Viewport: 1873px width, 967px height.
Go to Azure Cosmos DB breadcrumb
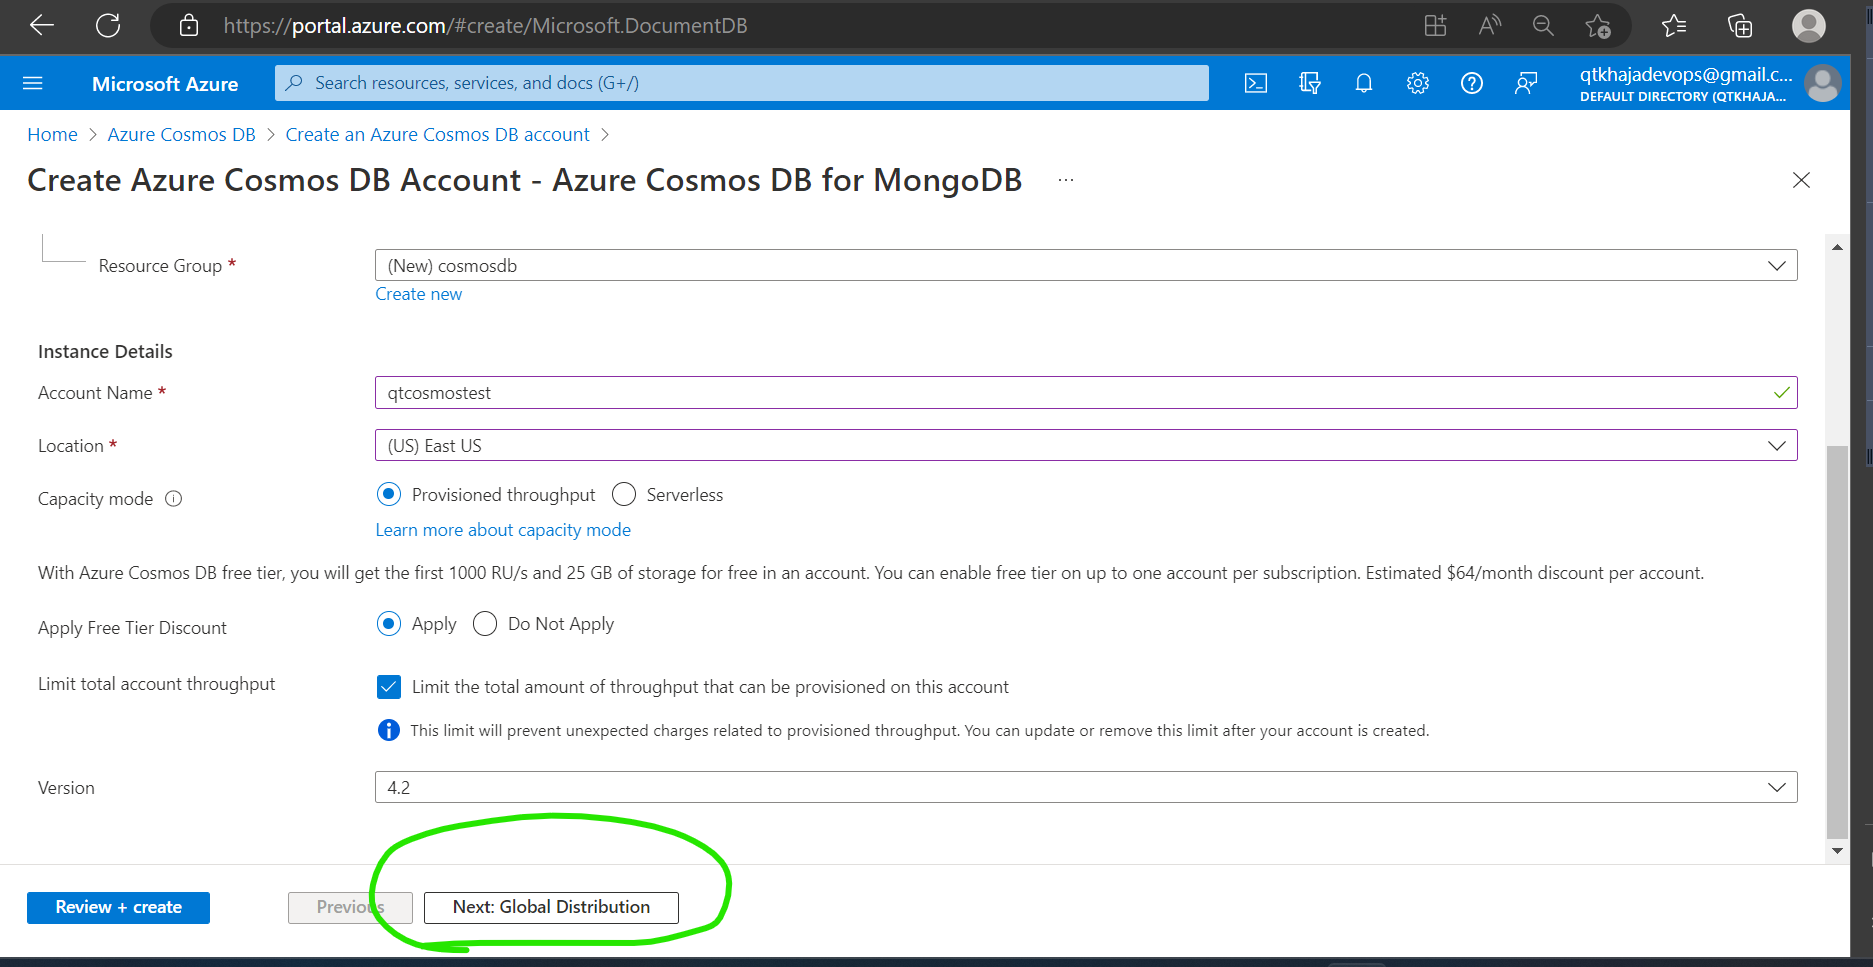[181, 135]
